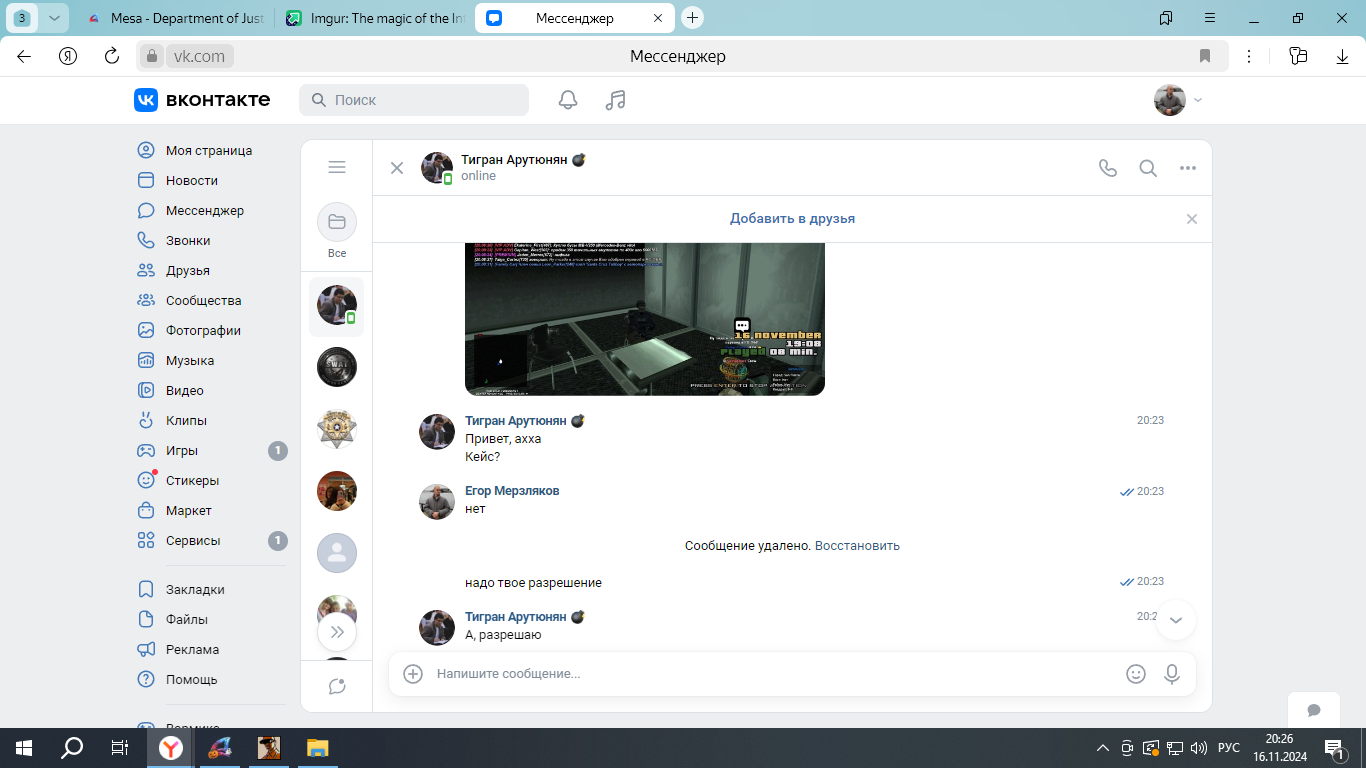Expand the collapsed chat list sidebar

coord(337,632)
